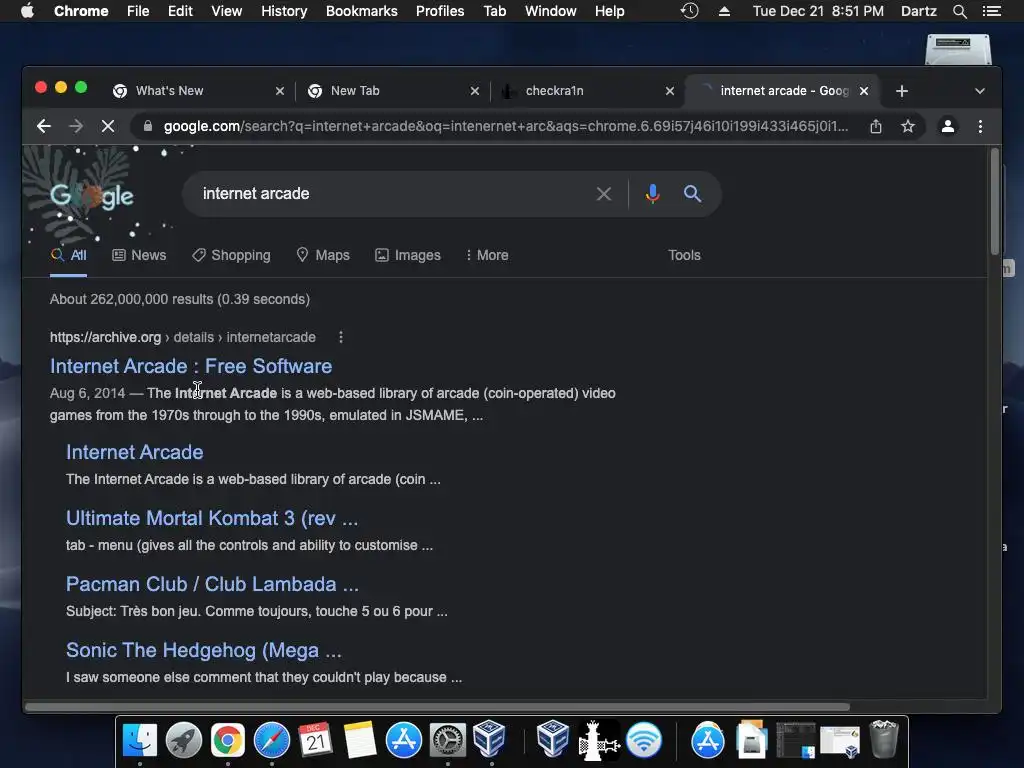Image resolution: width=1024 pixels, height=768 pixels.
Task: Expand the tab search chevron
Action: pyautogui.click(x=980, y=91)
